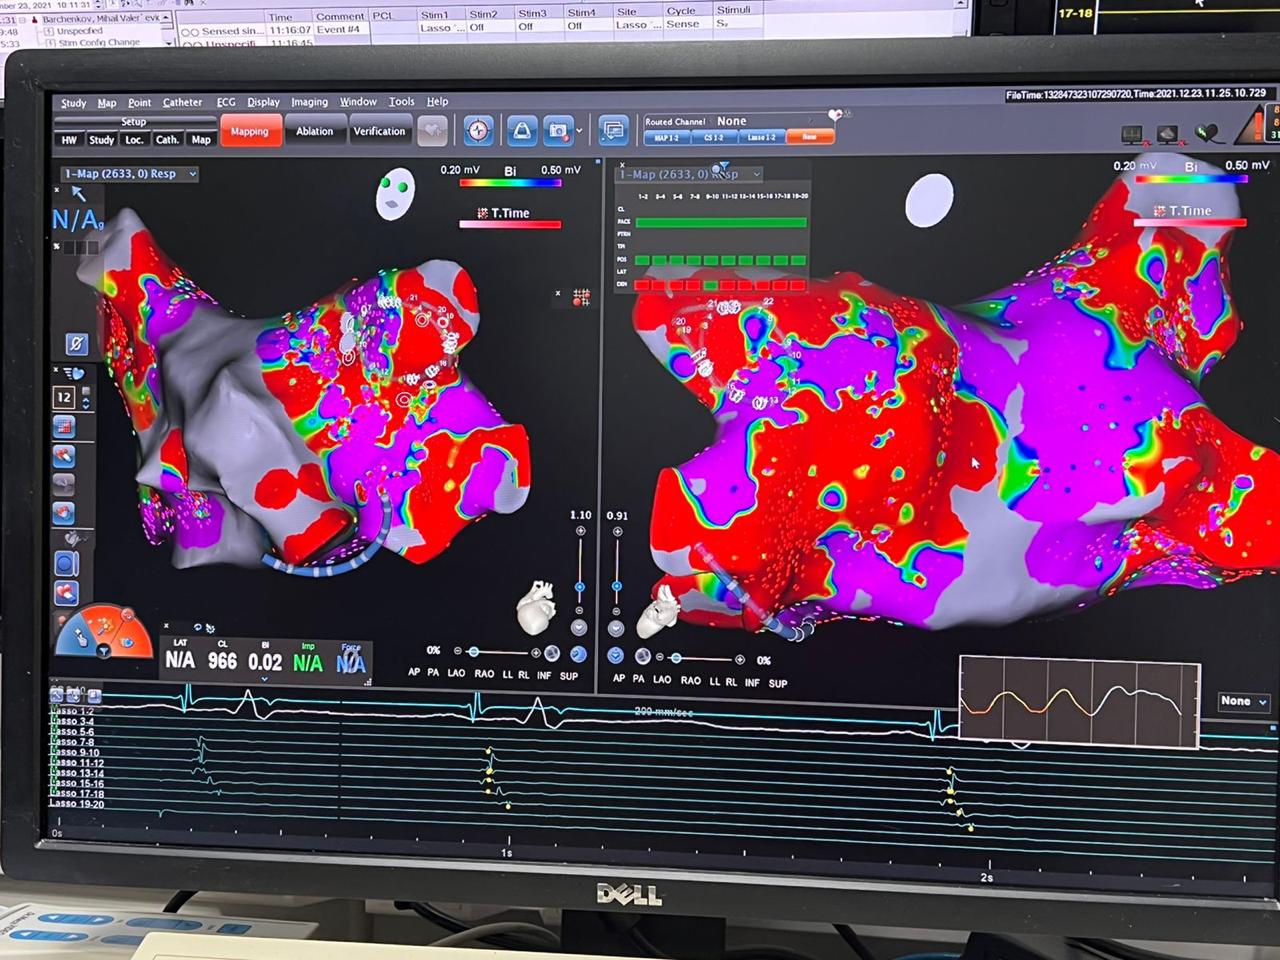Open the Help menu

click(437, 101)
